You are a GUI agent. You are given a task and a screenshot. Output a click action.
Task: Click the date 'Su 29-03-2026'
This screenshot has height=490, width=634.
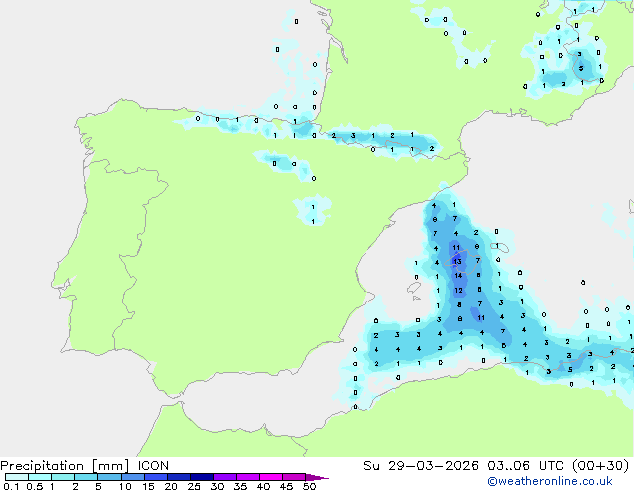421,466
